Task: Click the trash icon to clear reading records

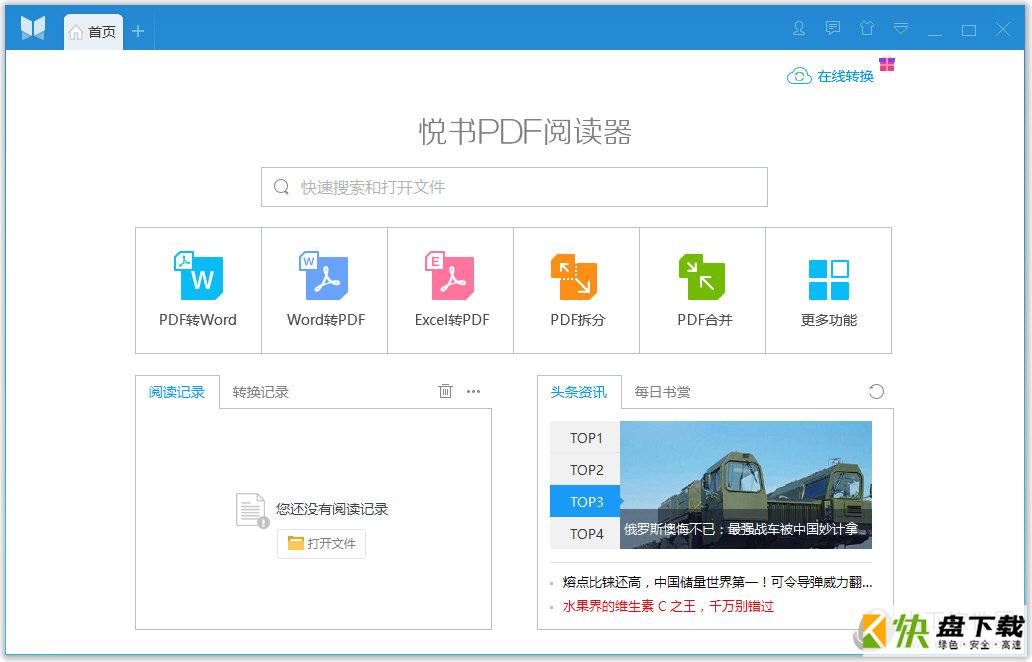Action: (x=446, y=392)
